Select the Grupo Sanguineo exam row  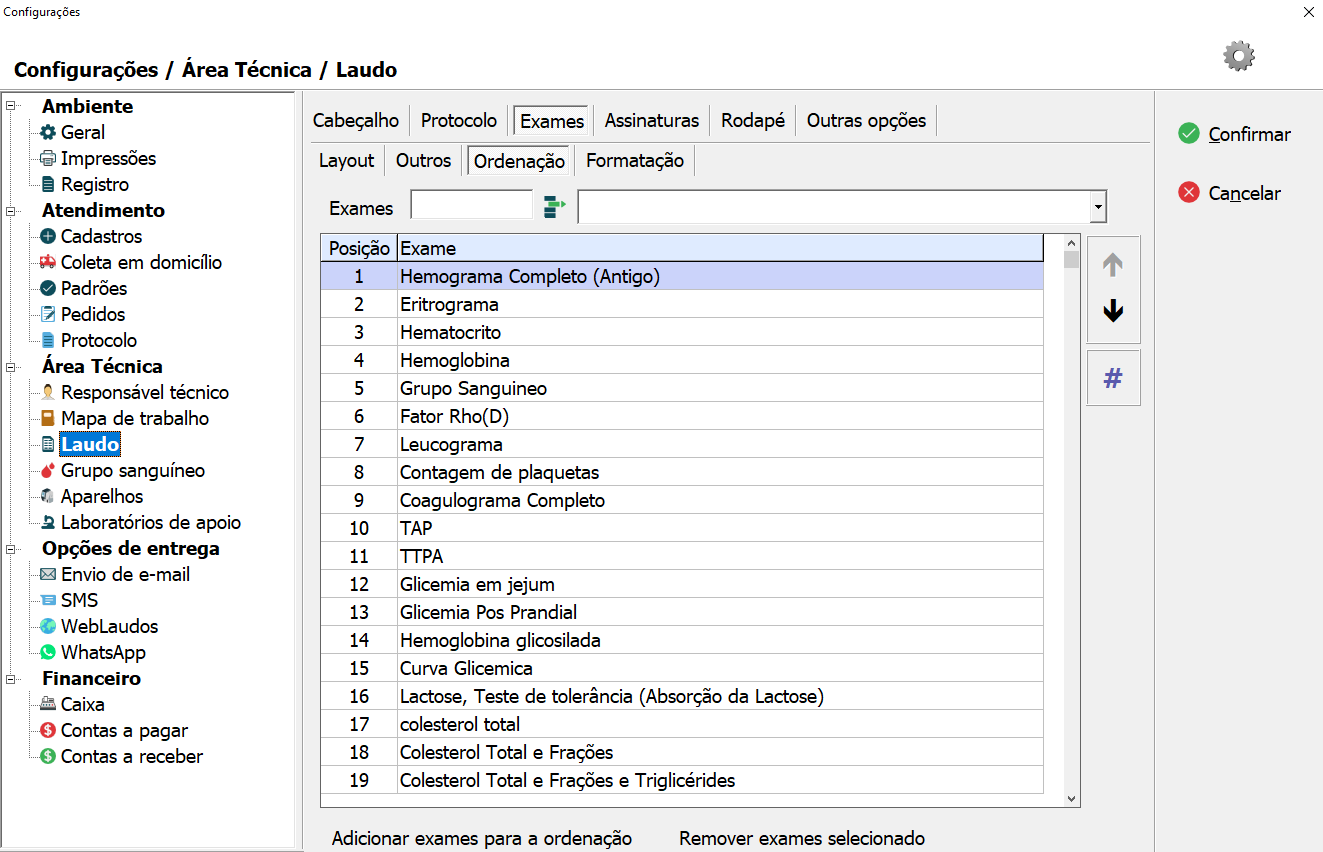point(682,388)
